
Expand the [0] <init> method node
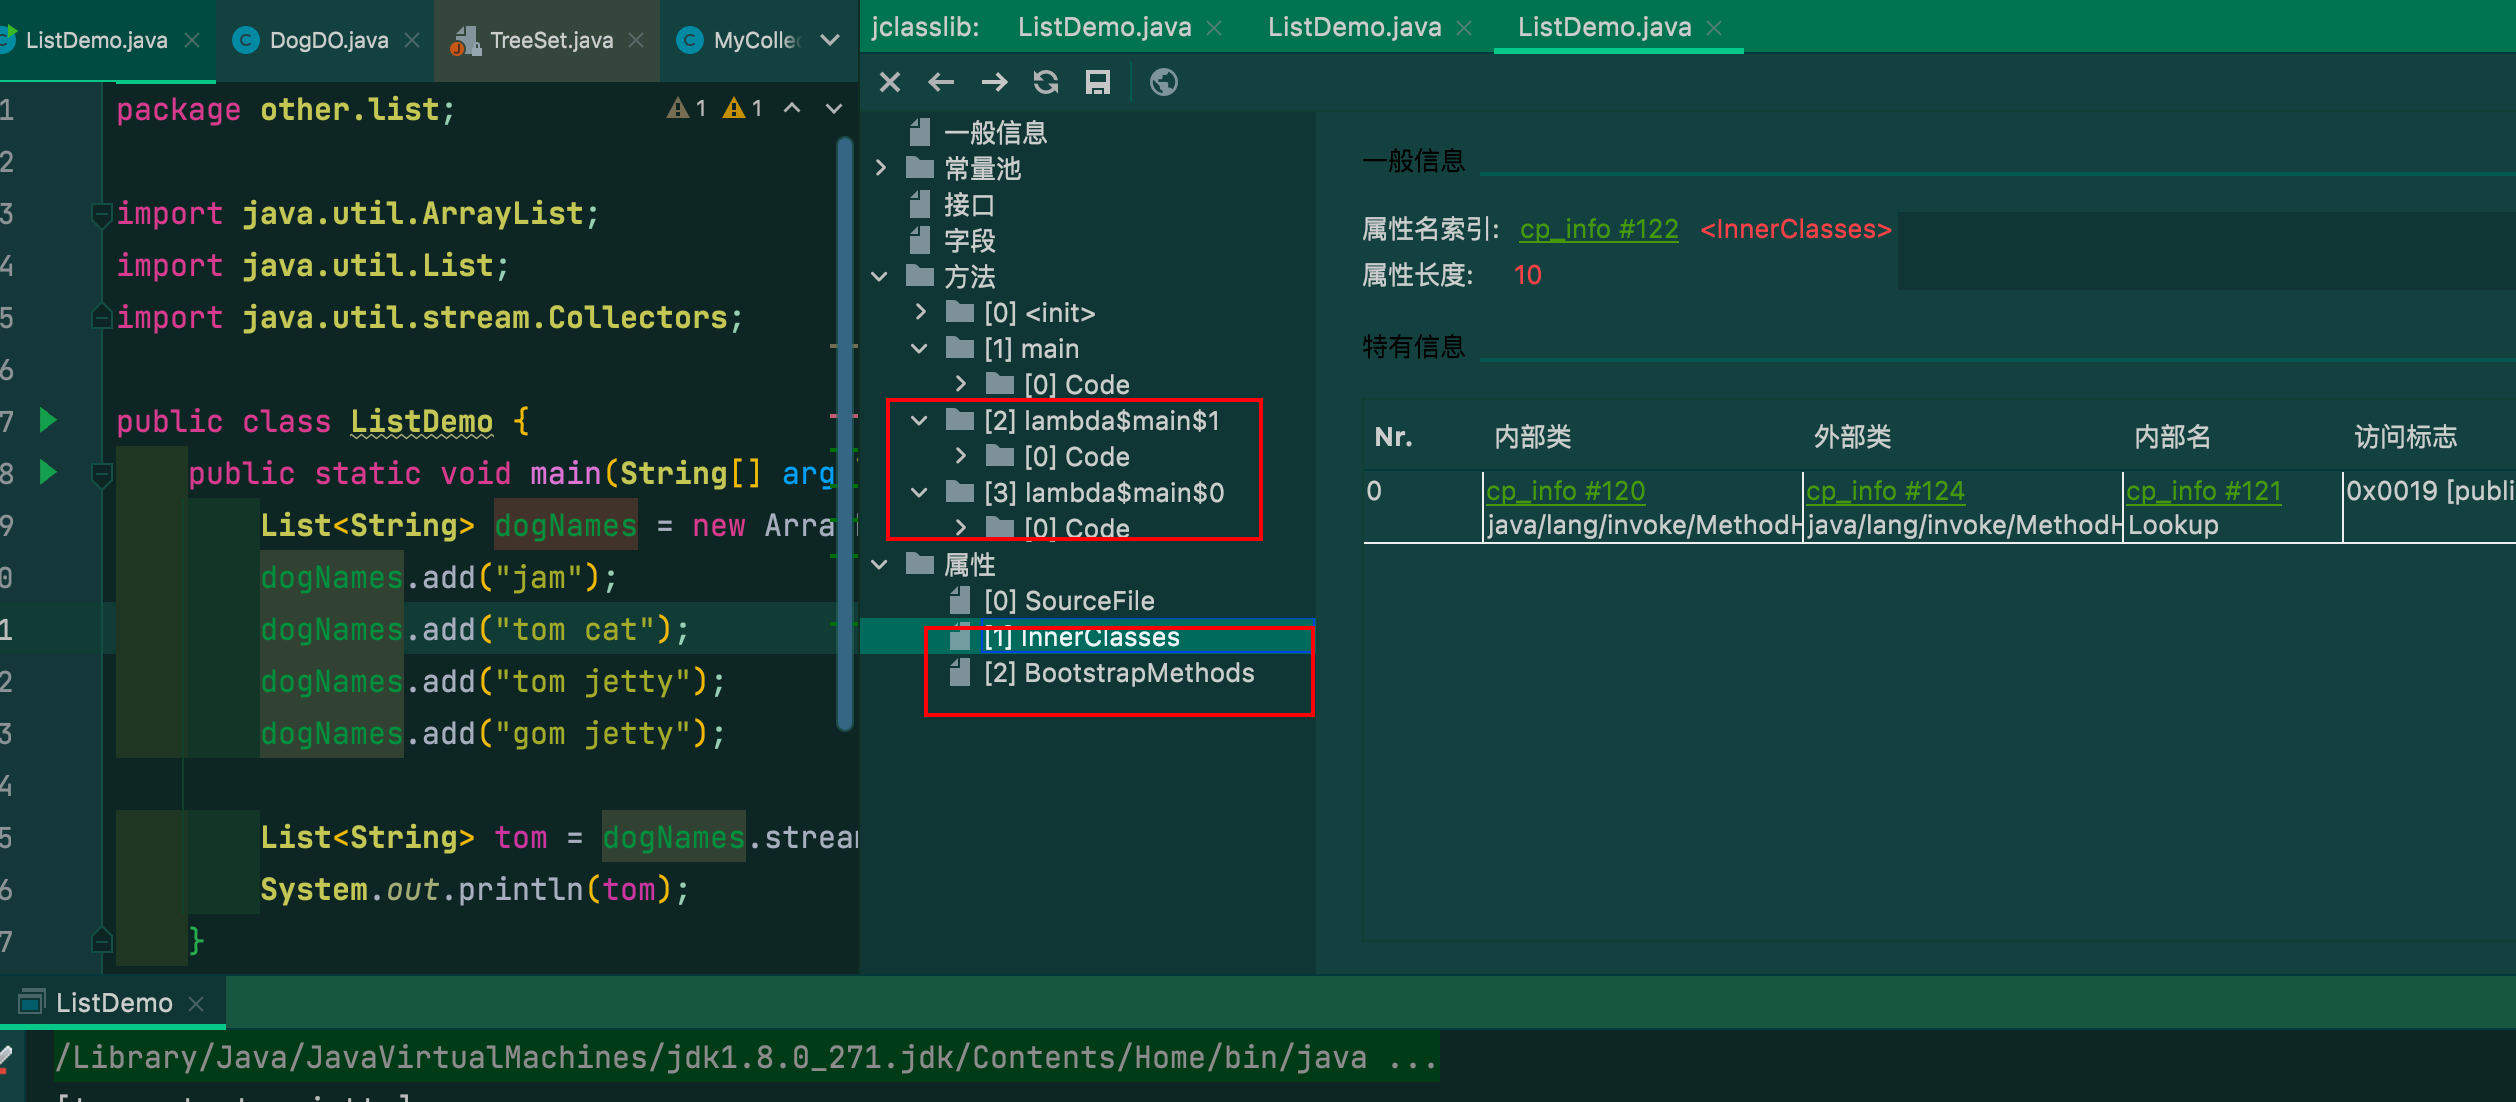coord(921,312)
